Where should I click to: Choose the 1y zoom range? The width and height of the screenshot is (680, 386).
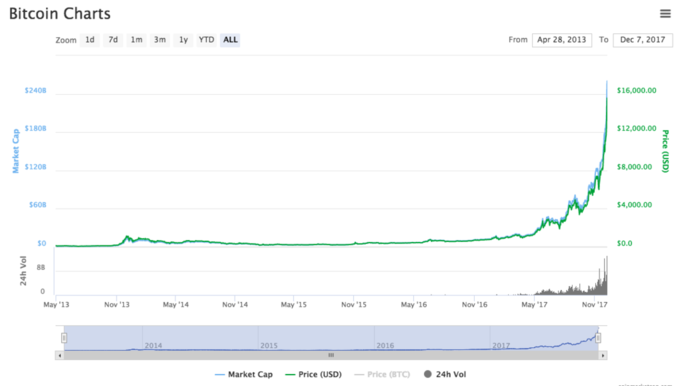point(183,40)
